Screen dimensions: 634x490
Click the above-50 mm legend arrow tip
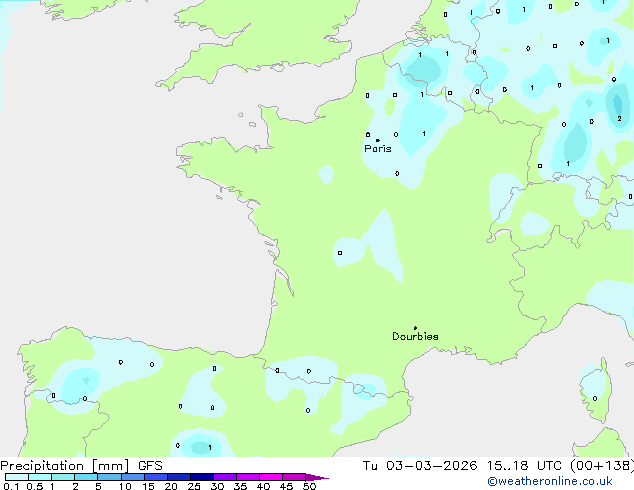point(317,477)
